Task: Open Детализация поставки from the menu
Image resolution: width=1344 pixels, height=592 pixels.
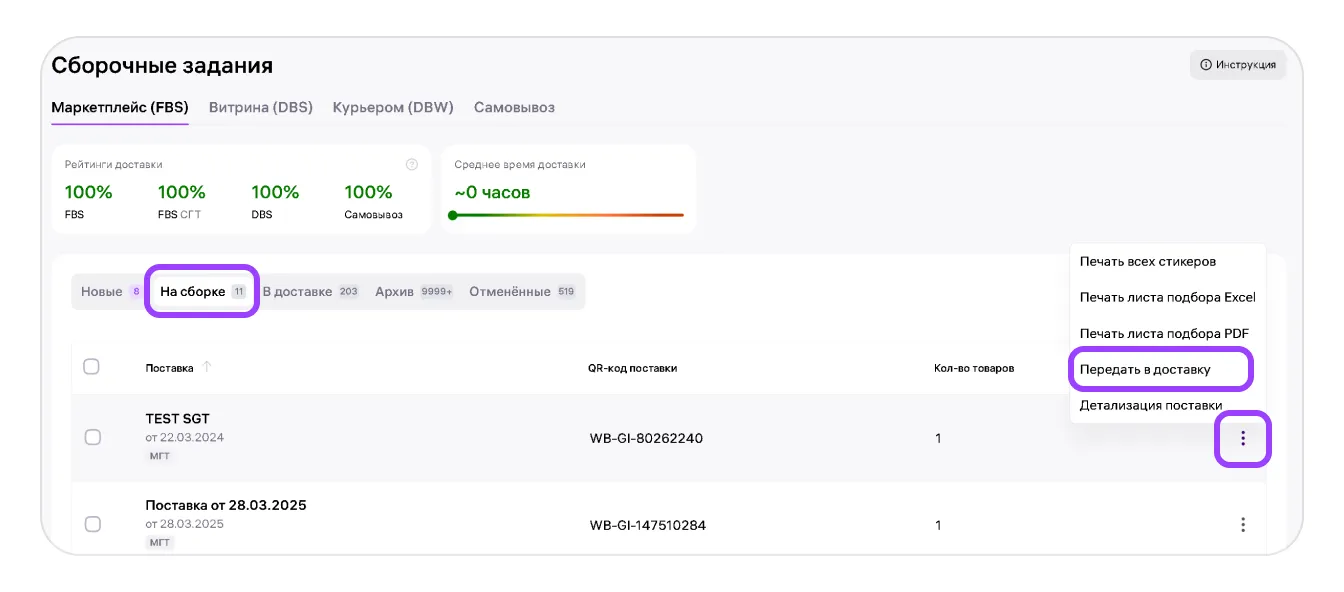Action: (1151, 406)
